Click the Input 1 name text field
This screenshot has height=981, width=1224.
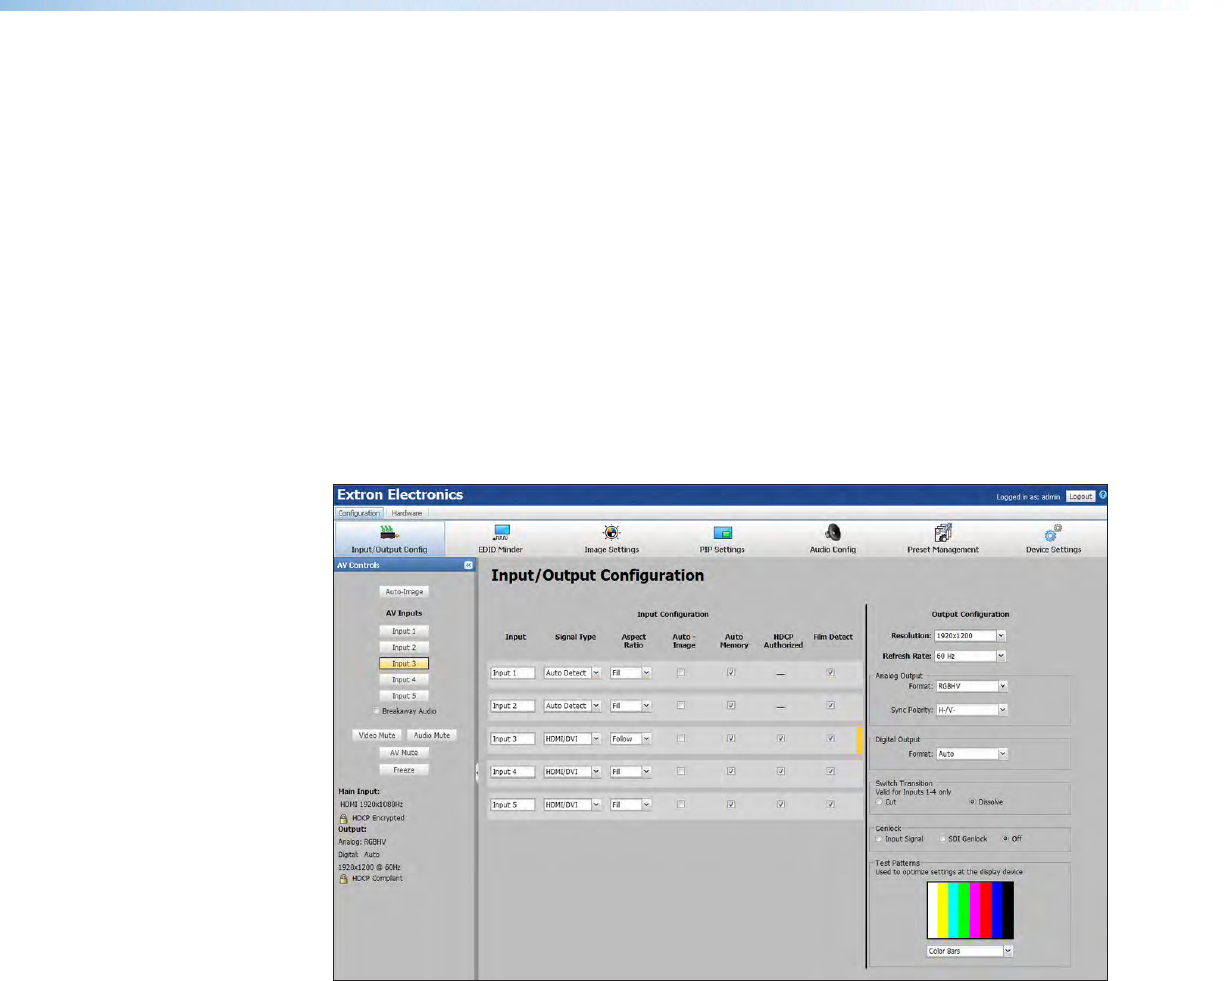point(513,673)
